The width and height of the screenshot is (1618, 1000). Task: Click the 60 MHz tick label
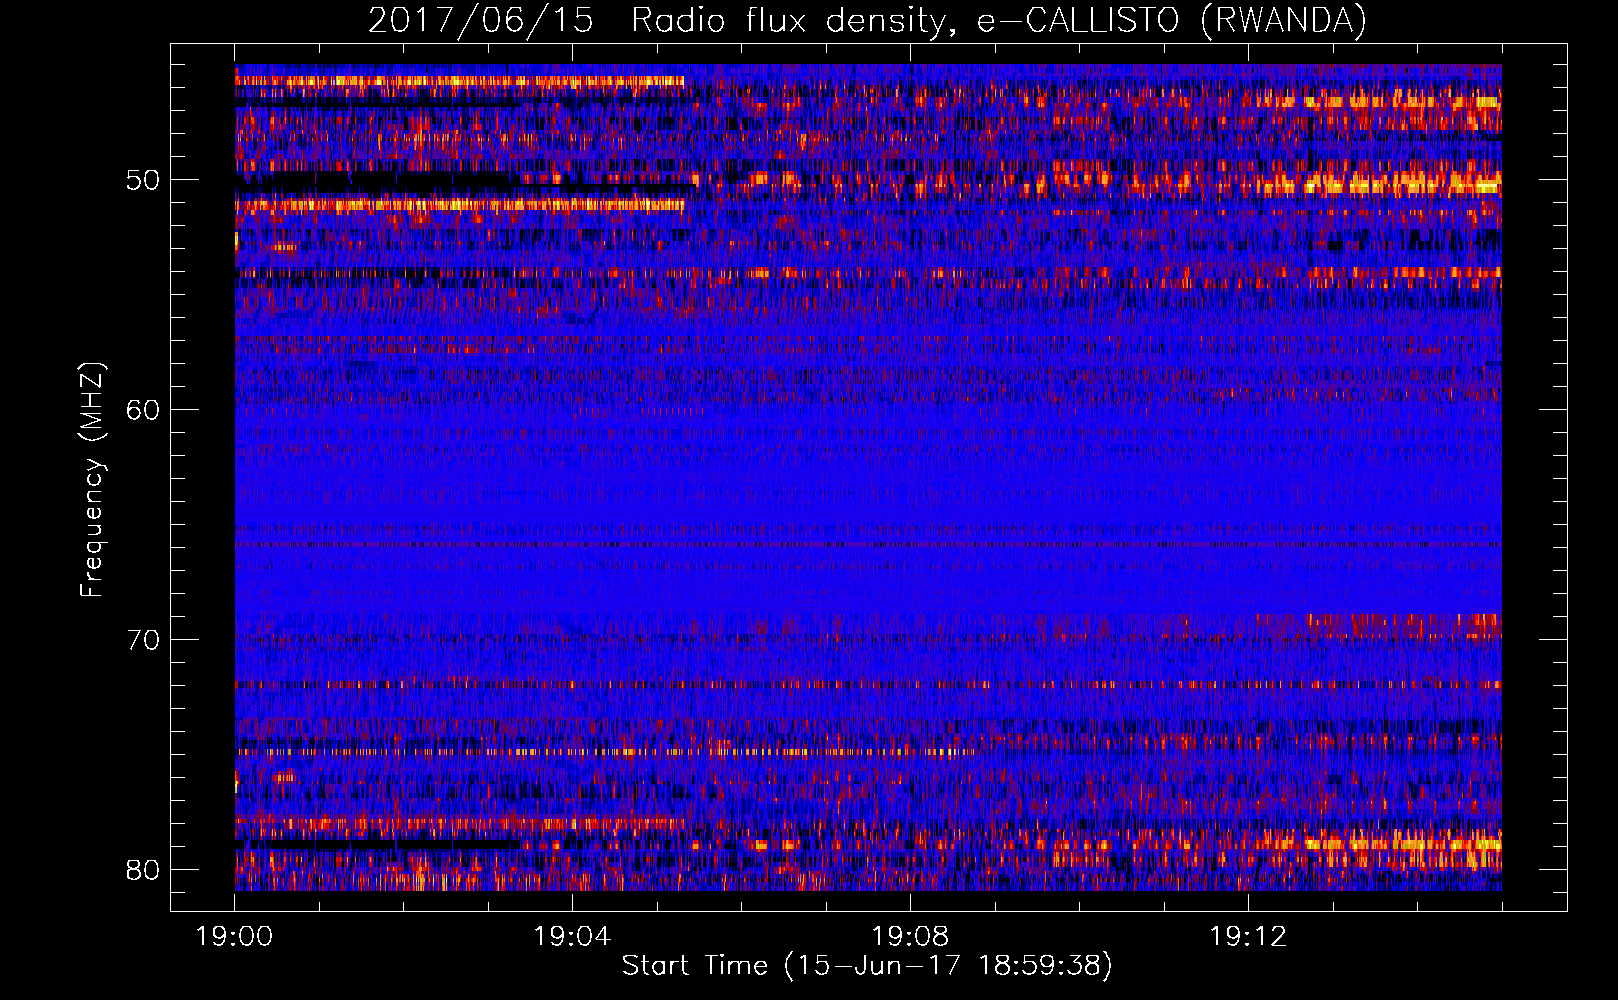pos(142,410)
